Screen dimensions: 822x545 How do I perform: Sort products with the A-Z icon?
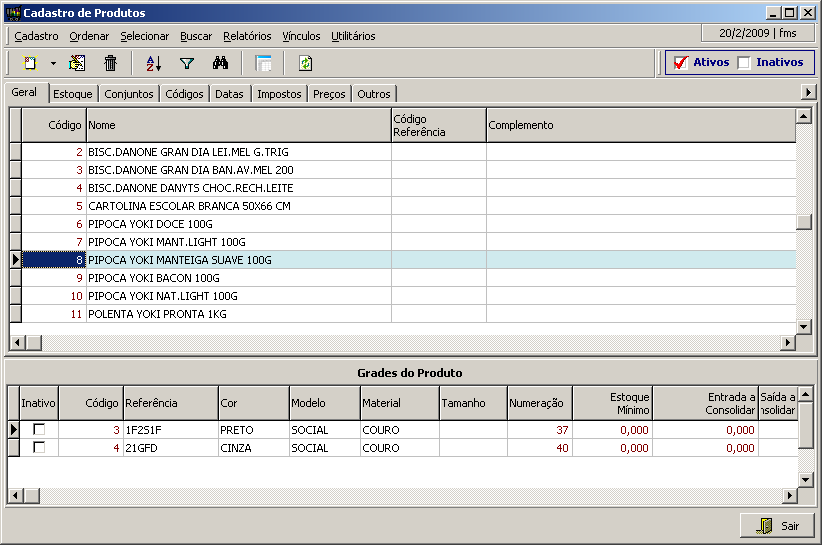pyautogui.click(x=153, y=63)
